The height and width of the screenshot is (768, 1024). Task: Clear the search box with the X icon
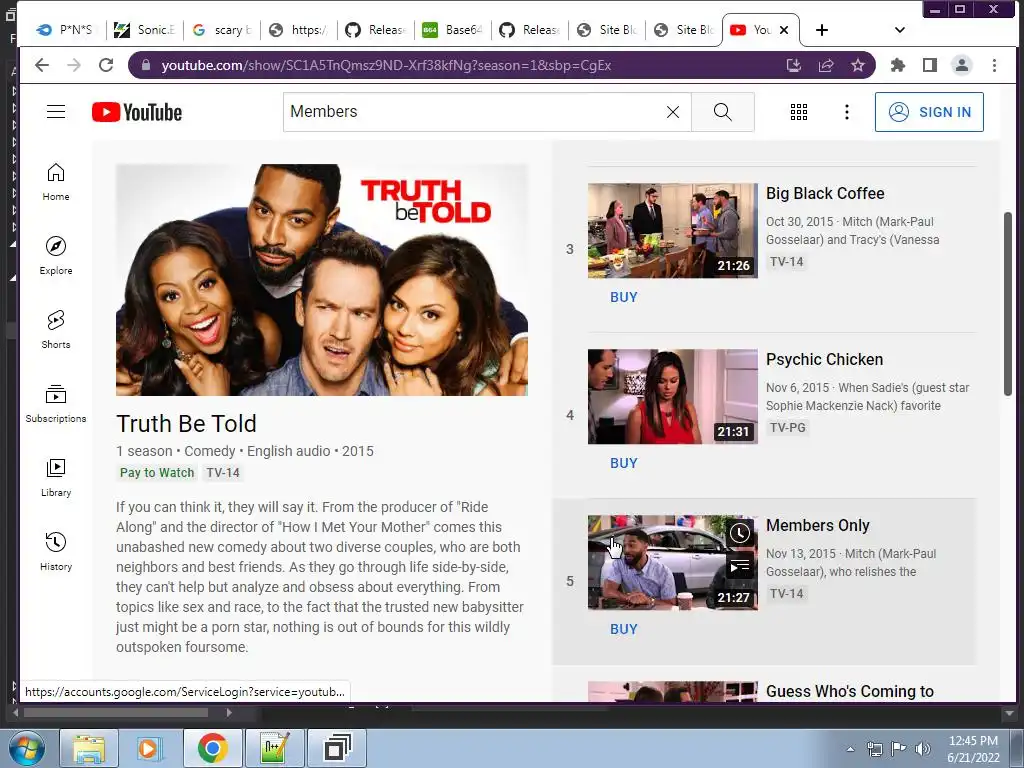click(673, 112)
